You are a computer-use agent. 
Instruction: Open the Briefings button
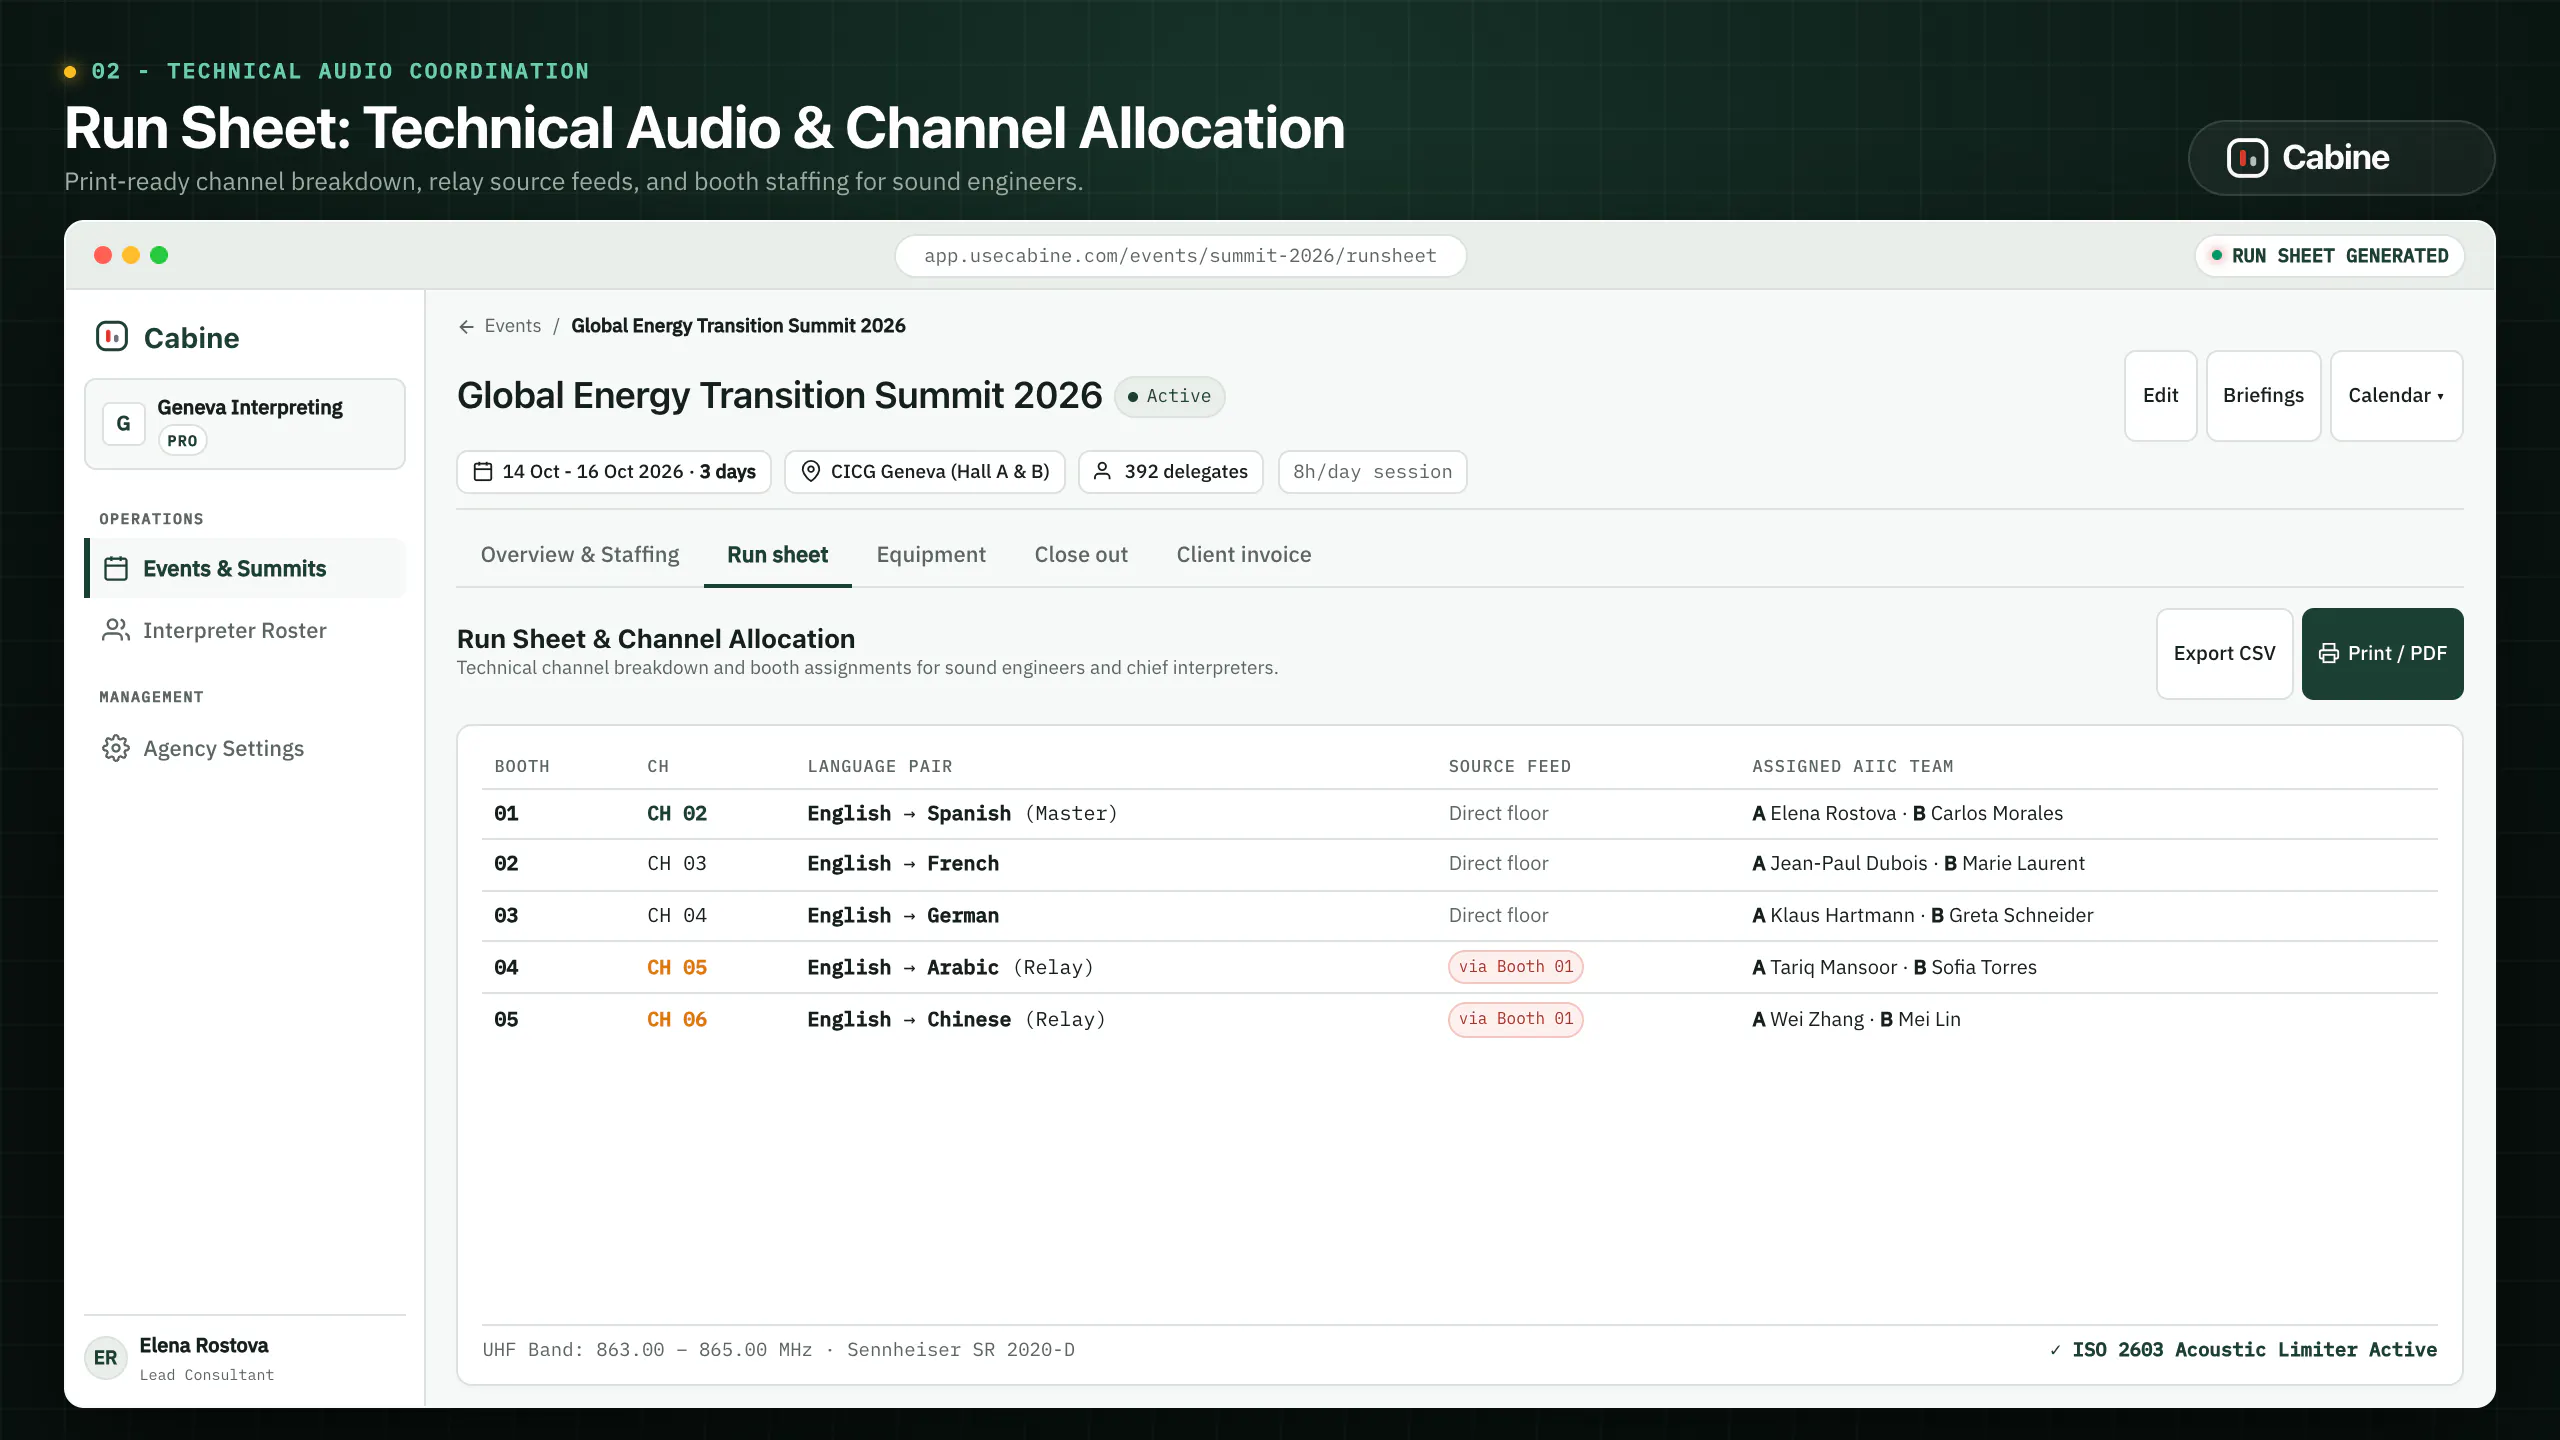2263,395
